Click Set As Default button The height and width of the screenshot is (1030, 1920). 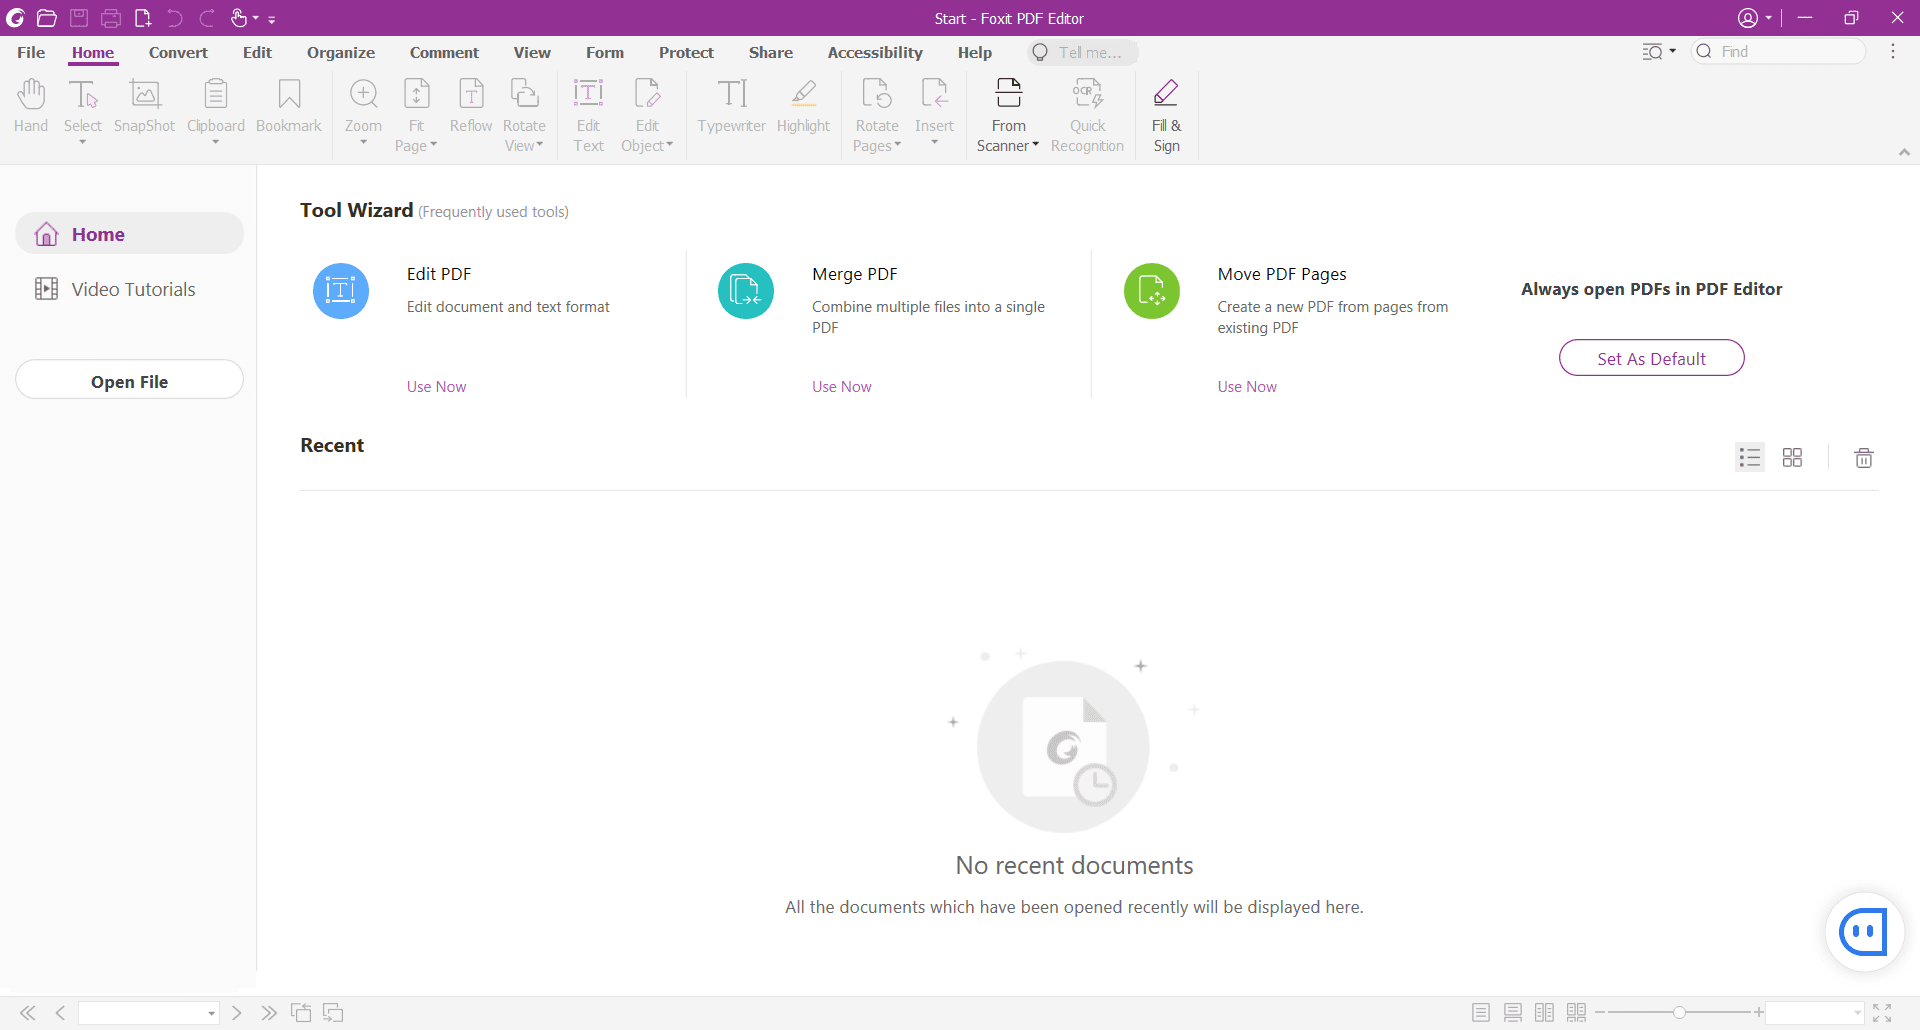1651,357
